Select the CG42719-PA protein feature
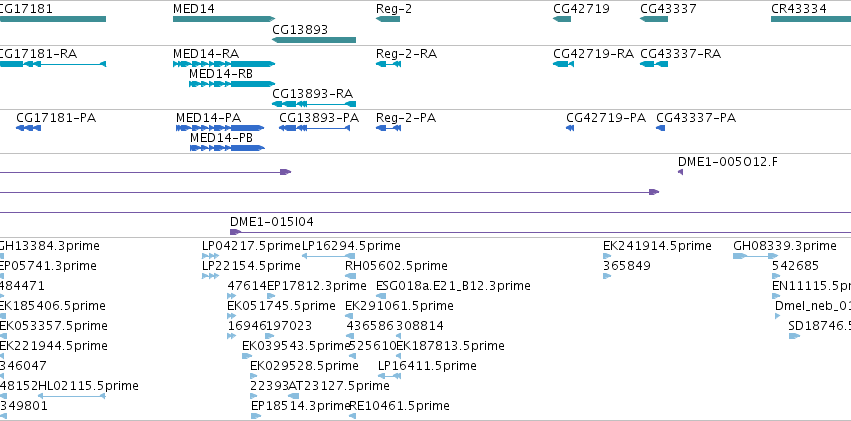851x421 pixels. (570, 128)
